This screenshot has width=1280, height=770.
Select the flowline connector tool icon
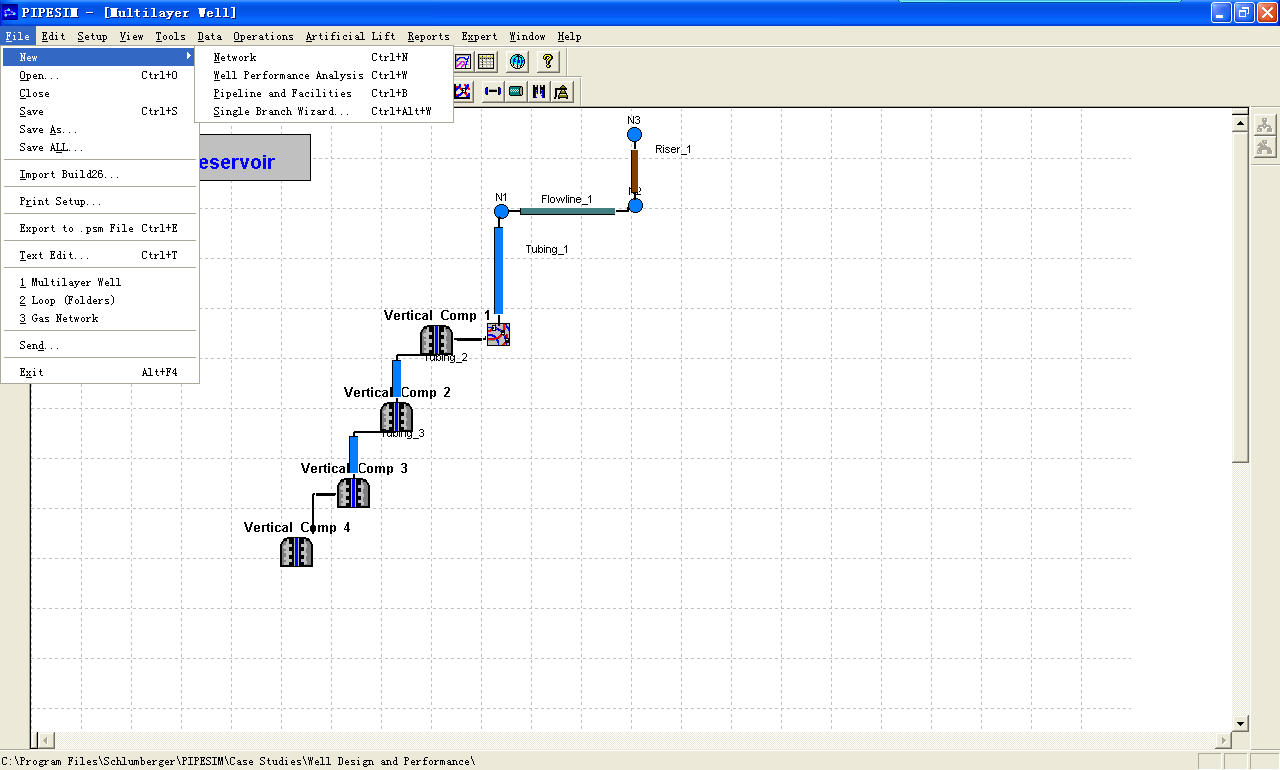point(493,91)
